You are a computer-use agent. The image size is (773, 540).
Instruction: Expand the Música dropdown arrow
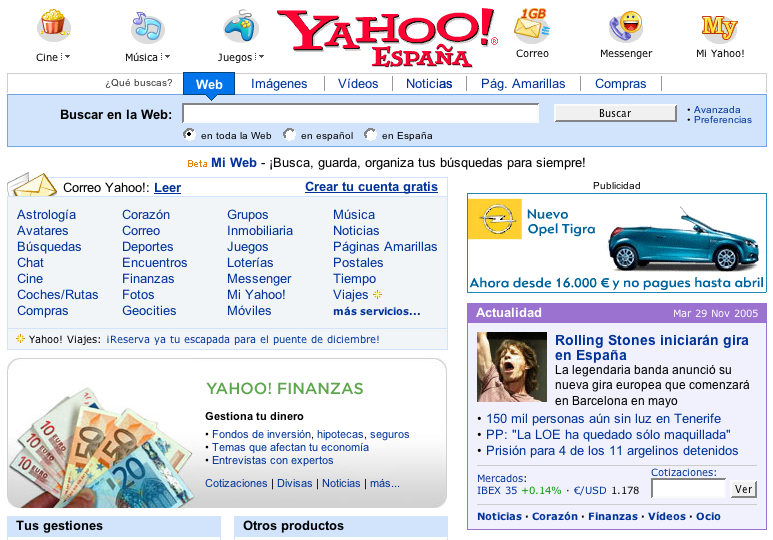[166, 58]
